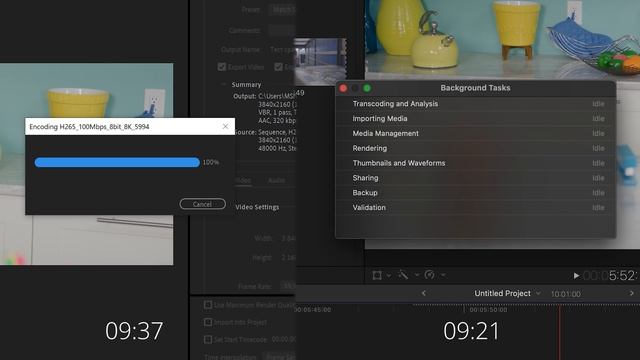Click the Width value in Video Settings

coord(288,238)
